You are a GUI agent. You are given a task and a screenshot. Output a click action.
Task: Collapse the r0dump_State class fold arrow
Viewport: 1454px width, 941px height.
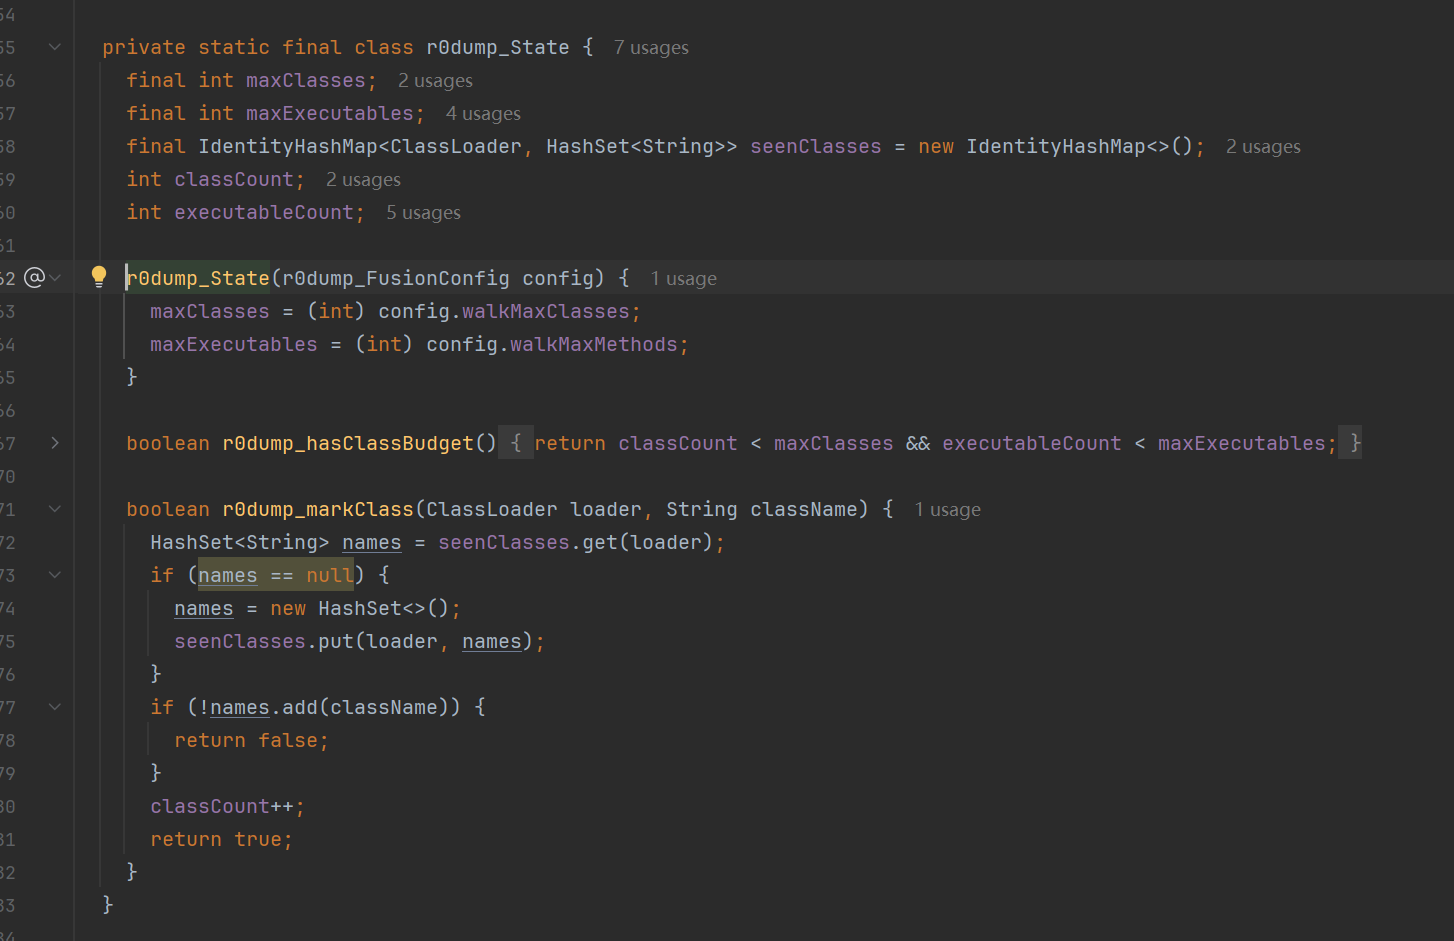tap(55, 47)
